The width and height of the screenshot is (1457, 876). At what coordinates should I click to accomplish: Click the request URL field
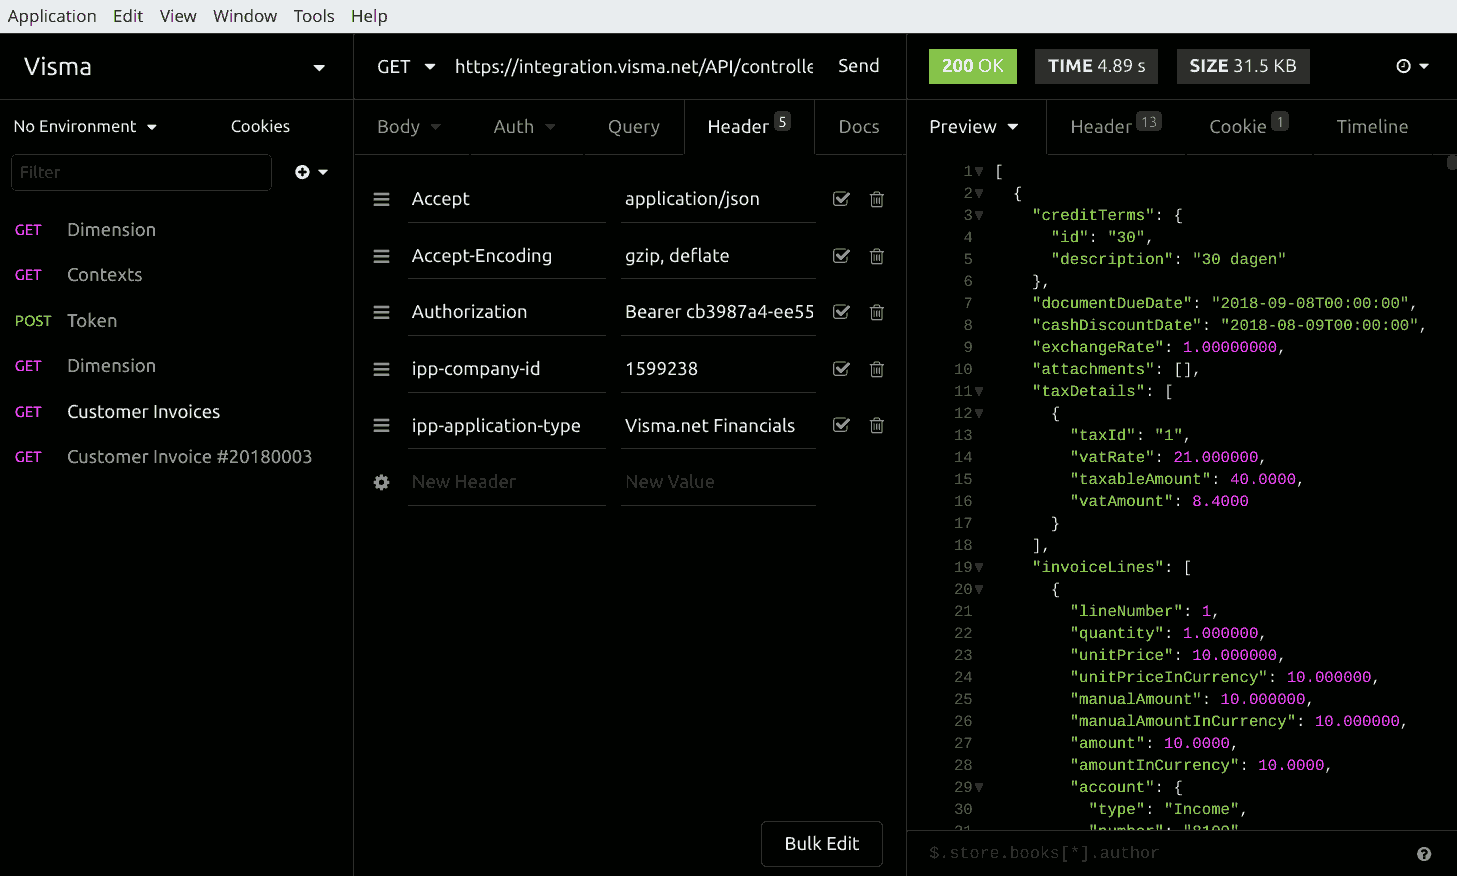pos(634,66)
